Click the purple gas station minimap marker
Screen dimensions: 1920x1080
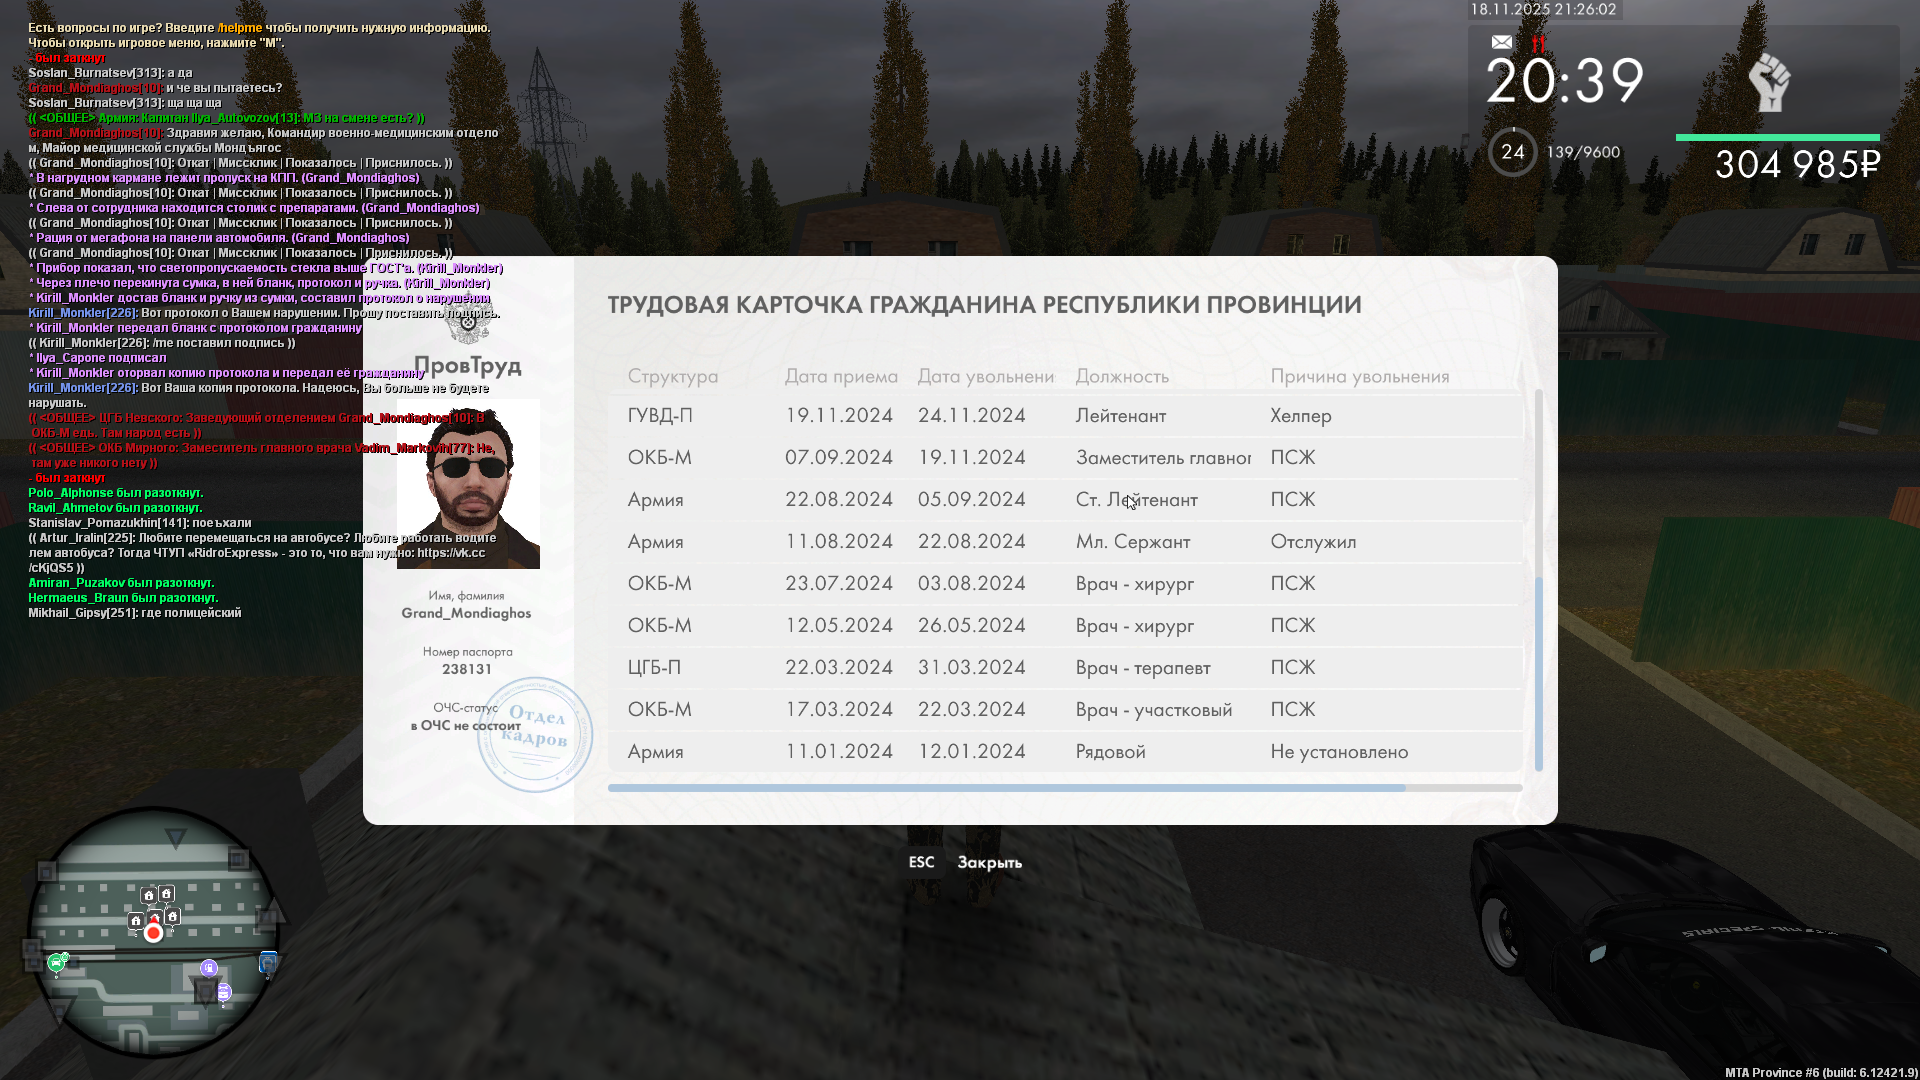click(209, 967)
